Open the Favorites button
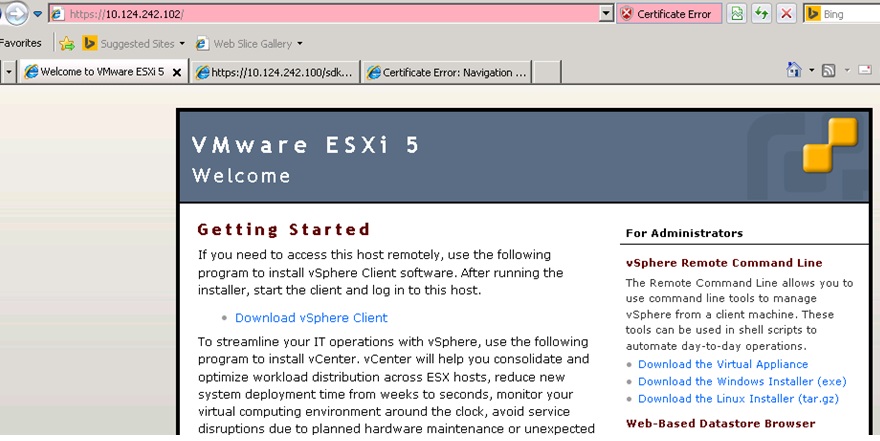880x441 pixels. pyautogui.click(x=21, y=43)
